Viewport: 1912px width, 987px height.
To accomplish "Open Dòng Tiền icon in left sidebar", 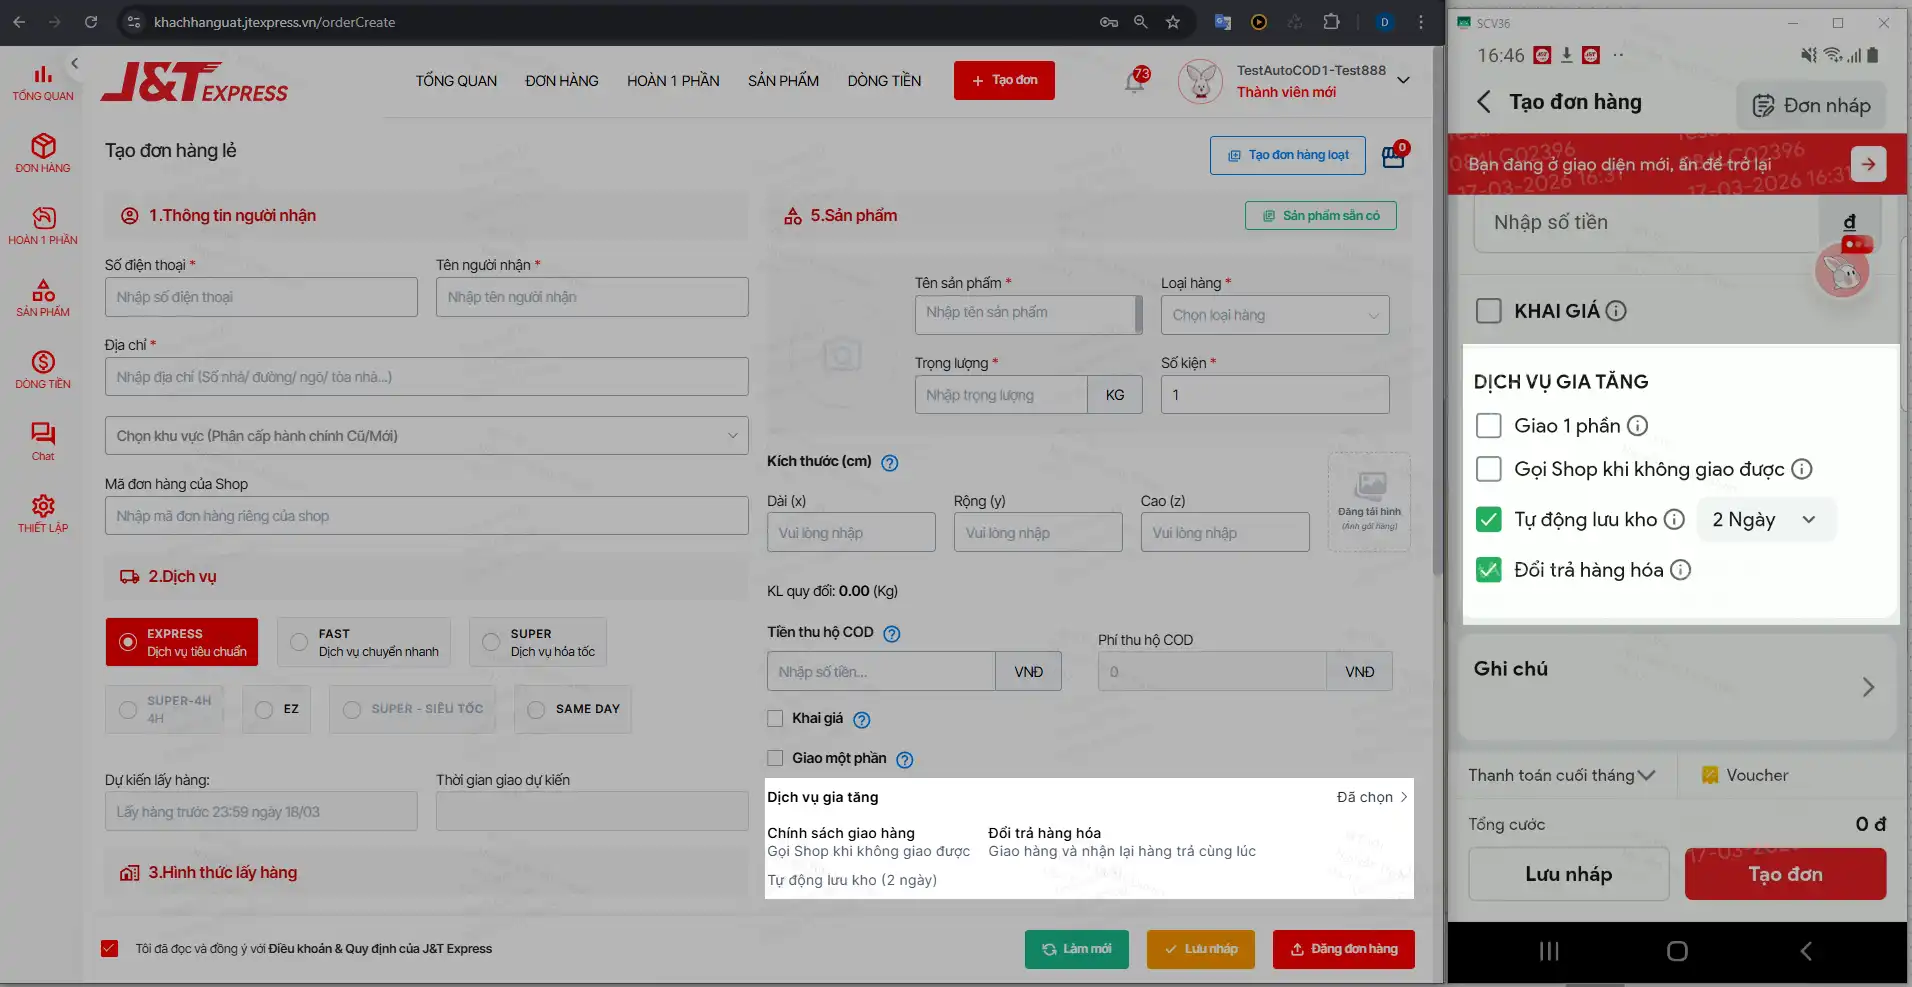I will pyautogui.click(x=43, y=369).
